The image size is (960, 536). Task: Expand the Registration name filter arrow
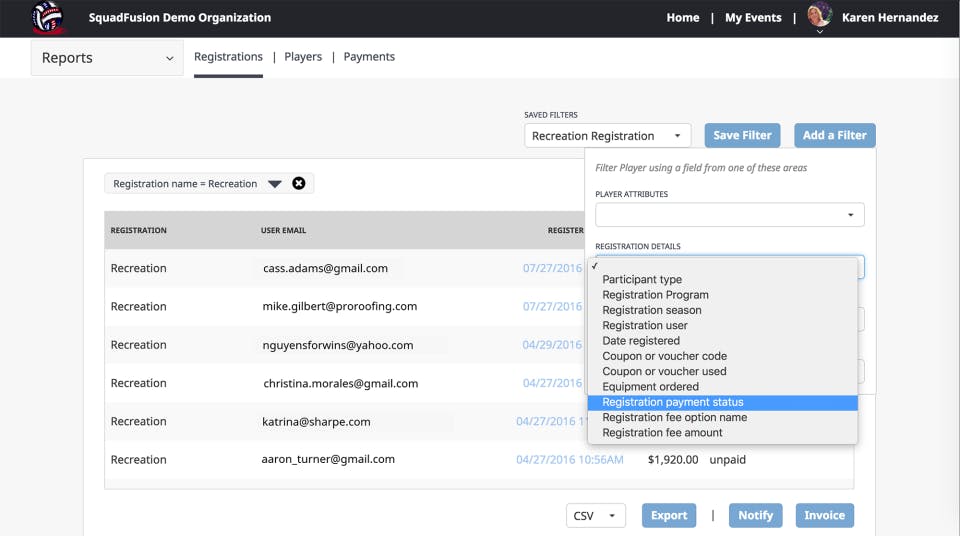click(274, 184)
